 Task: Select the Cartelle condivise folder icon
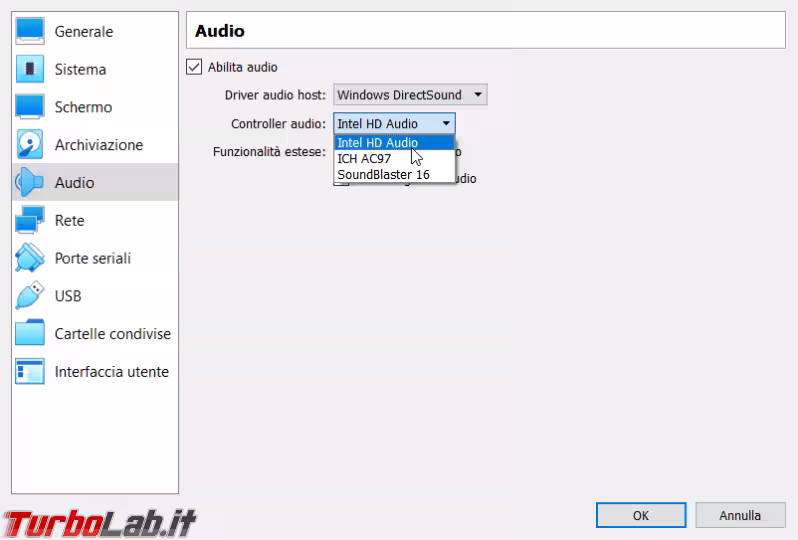point(30,333)
